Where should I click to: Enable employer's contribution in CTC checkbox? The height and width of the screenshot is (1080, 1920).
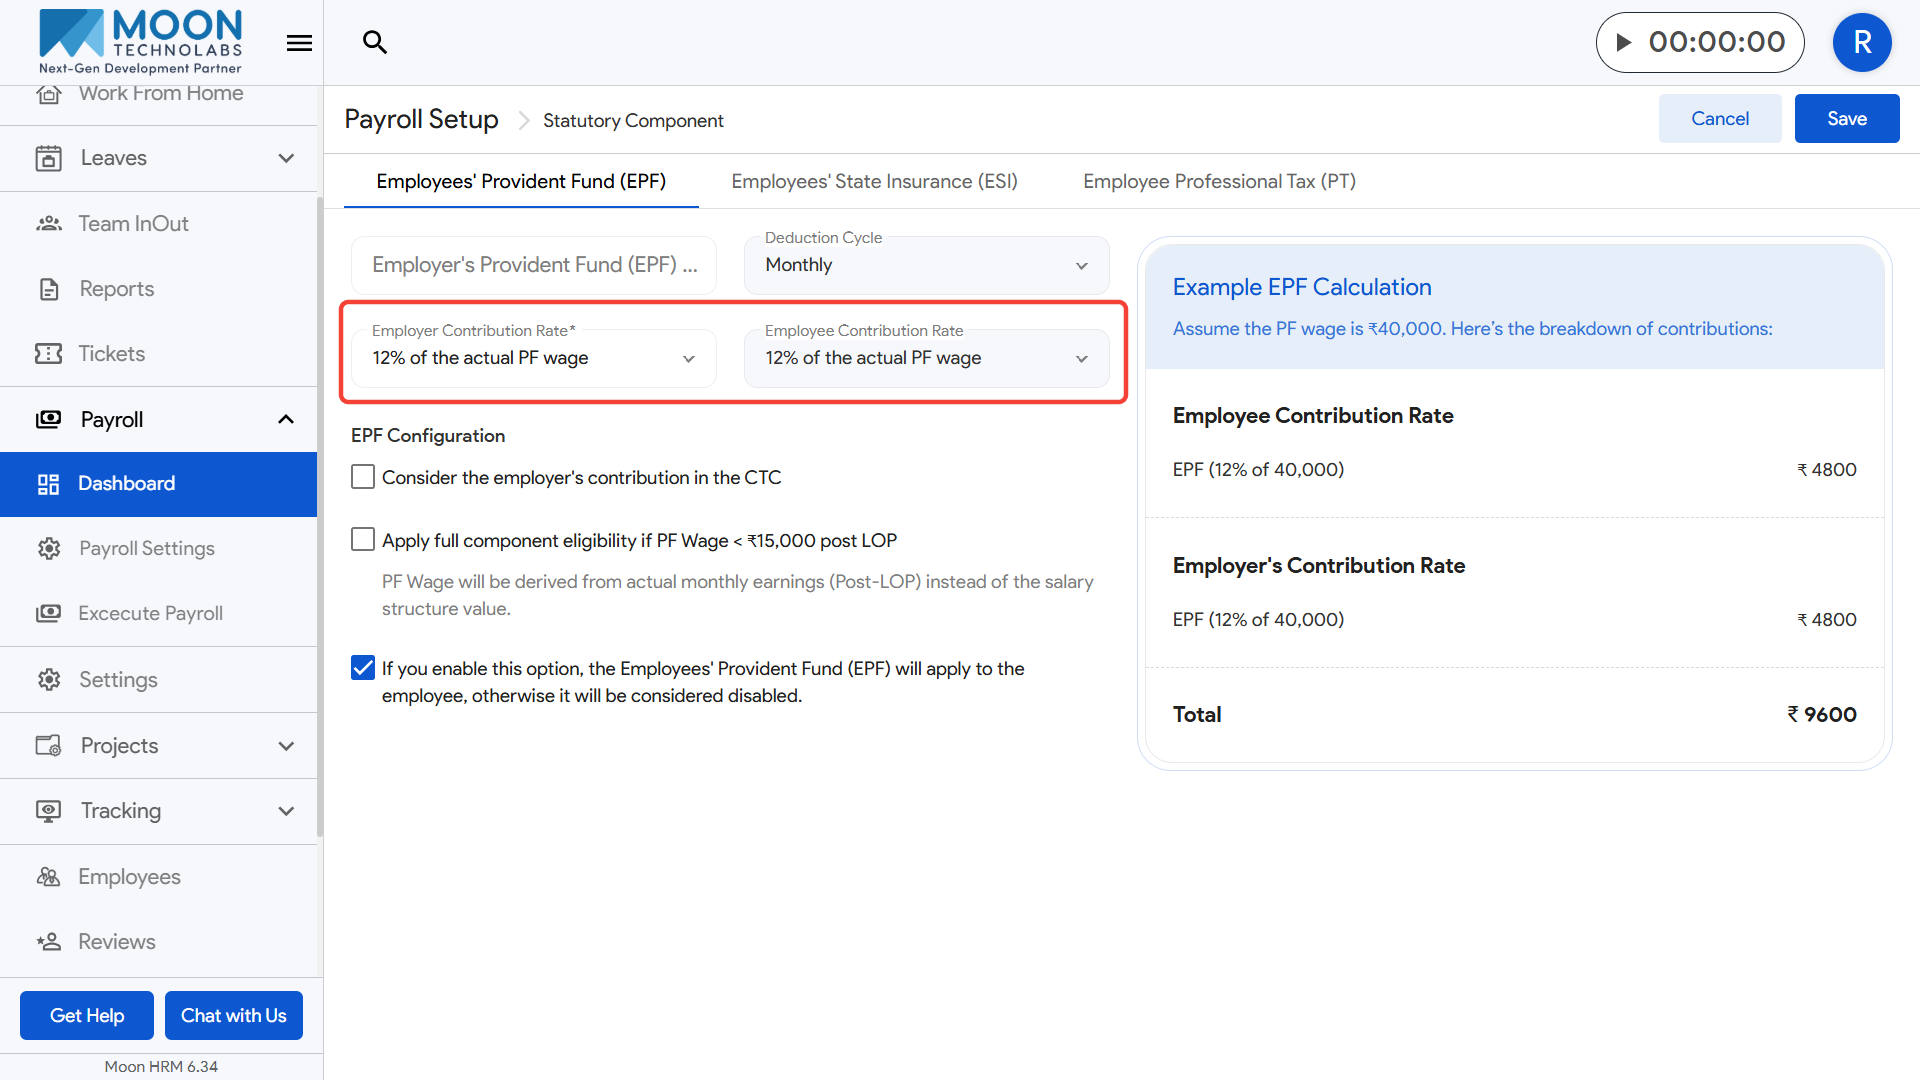[363, 477]
